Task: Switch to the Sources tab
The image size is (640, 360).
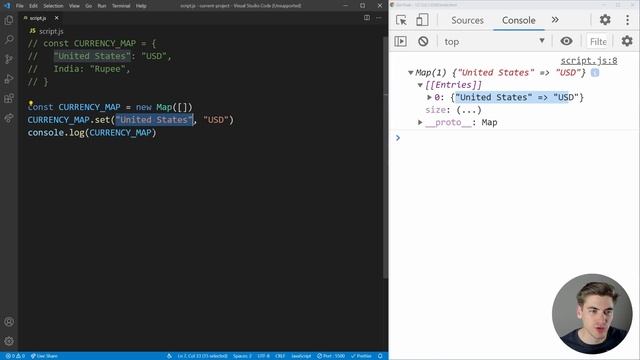Action: tap(467, 20)
